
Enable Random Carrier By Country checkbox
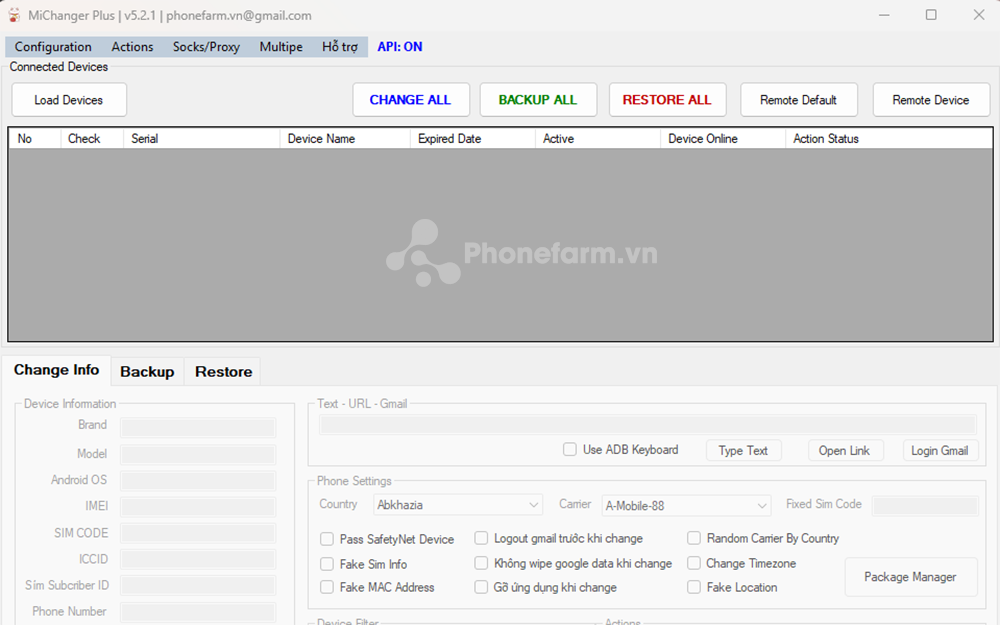(x=694, y=539)
